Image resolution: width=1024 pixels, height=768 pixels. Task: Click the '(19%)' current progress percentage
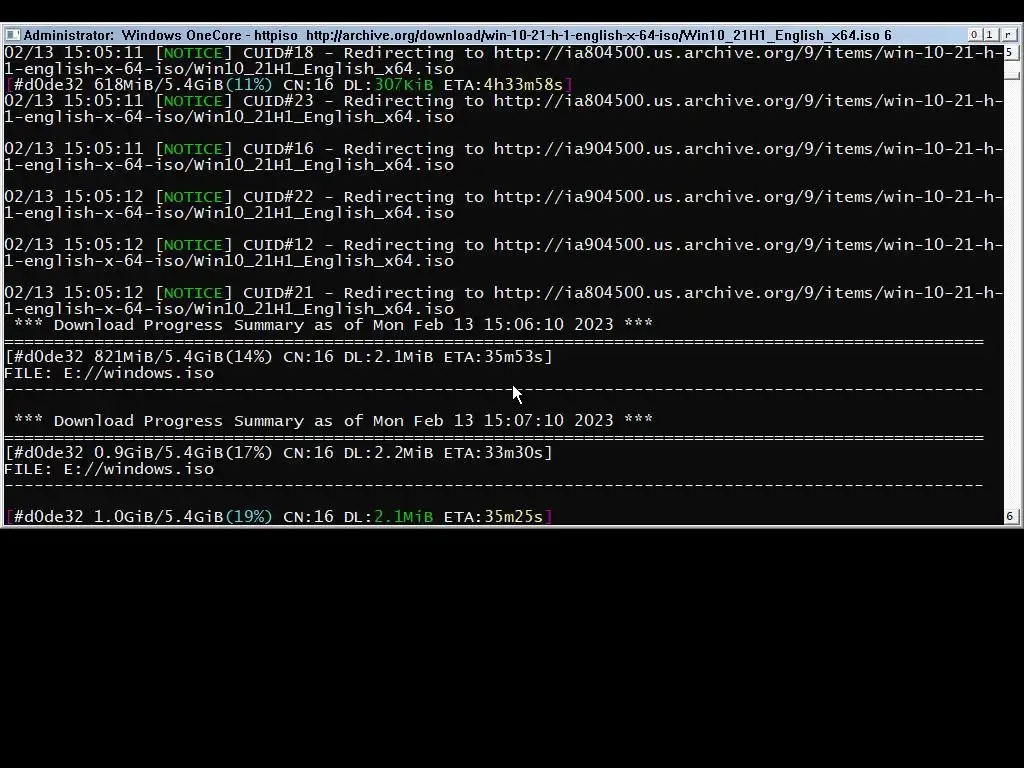coord(248,517)
